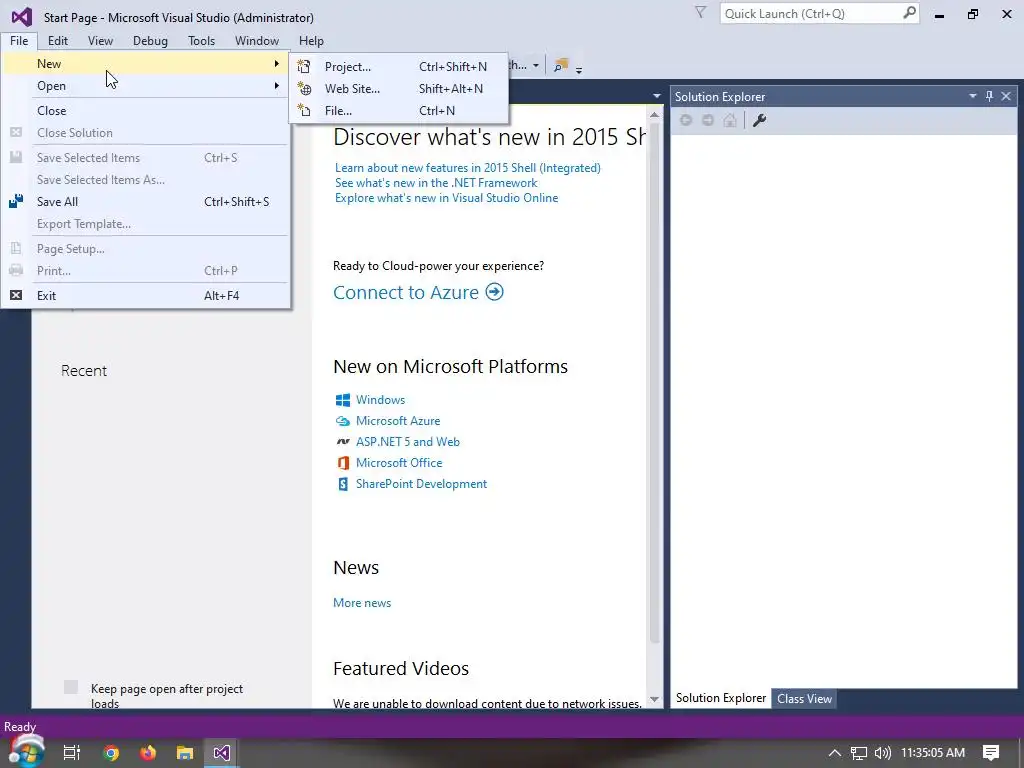
Task: Expand the New submenu arrow
Action: tap(277, 63)
